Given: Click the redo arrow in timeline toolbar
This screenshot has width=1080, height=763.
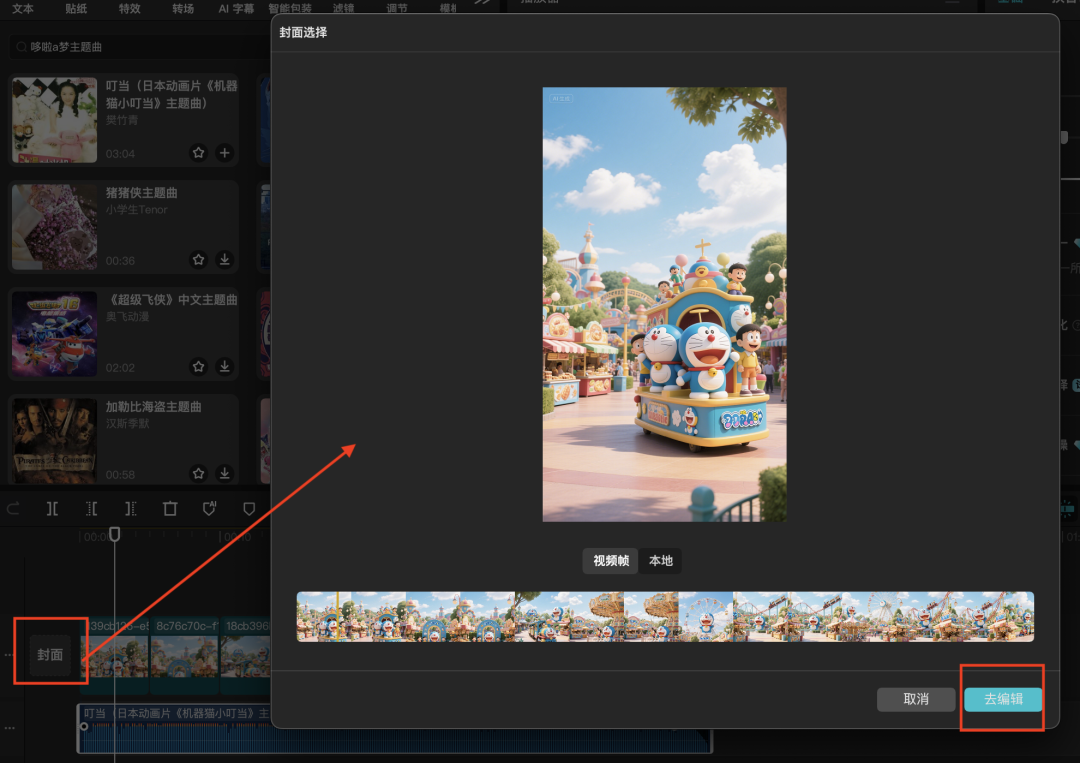Looking at the screenshot, I should 13,509.
